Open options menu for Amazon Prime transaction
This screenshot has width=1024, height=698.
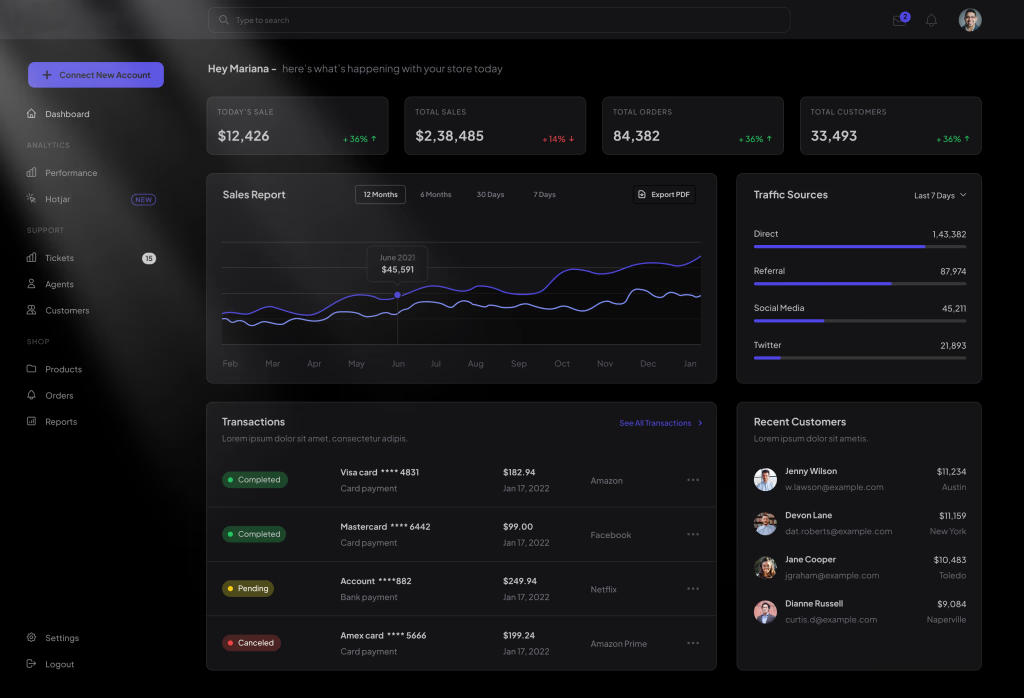pos(692,643)
